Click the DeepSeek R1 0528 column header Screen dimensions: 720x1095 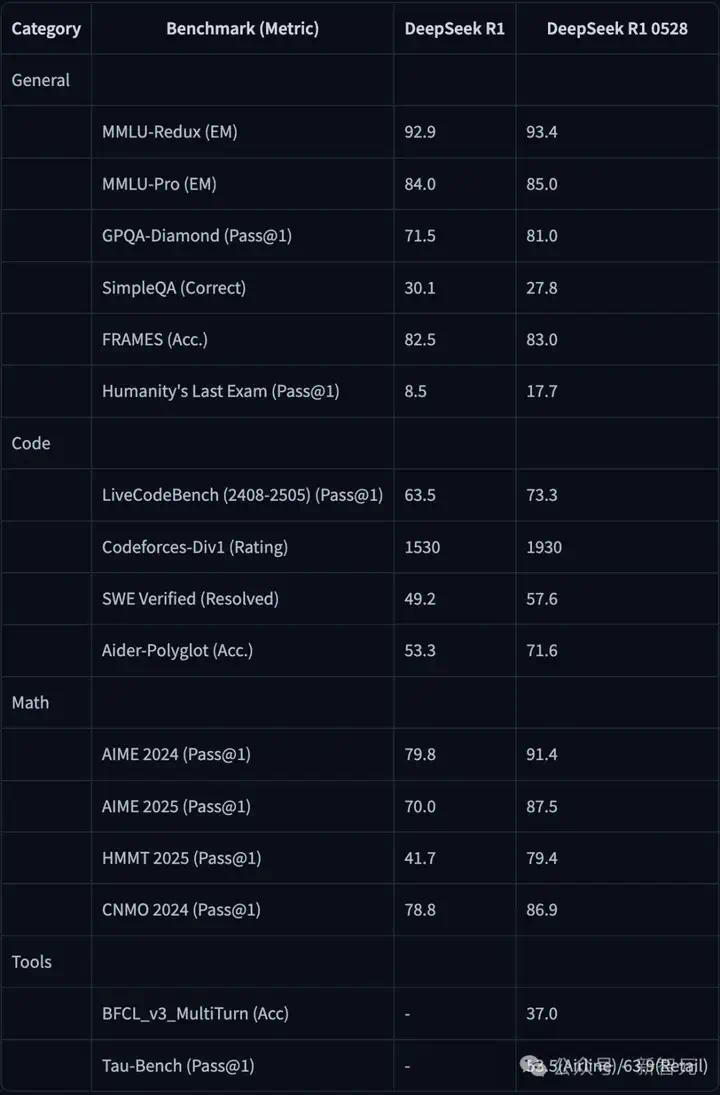coord(617,29)
